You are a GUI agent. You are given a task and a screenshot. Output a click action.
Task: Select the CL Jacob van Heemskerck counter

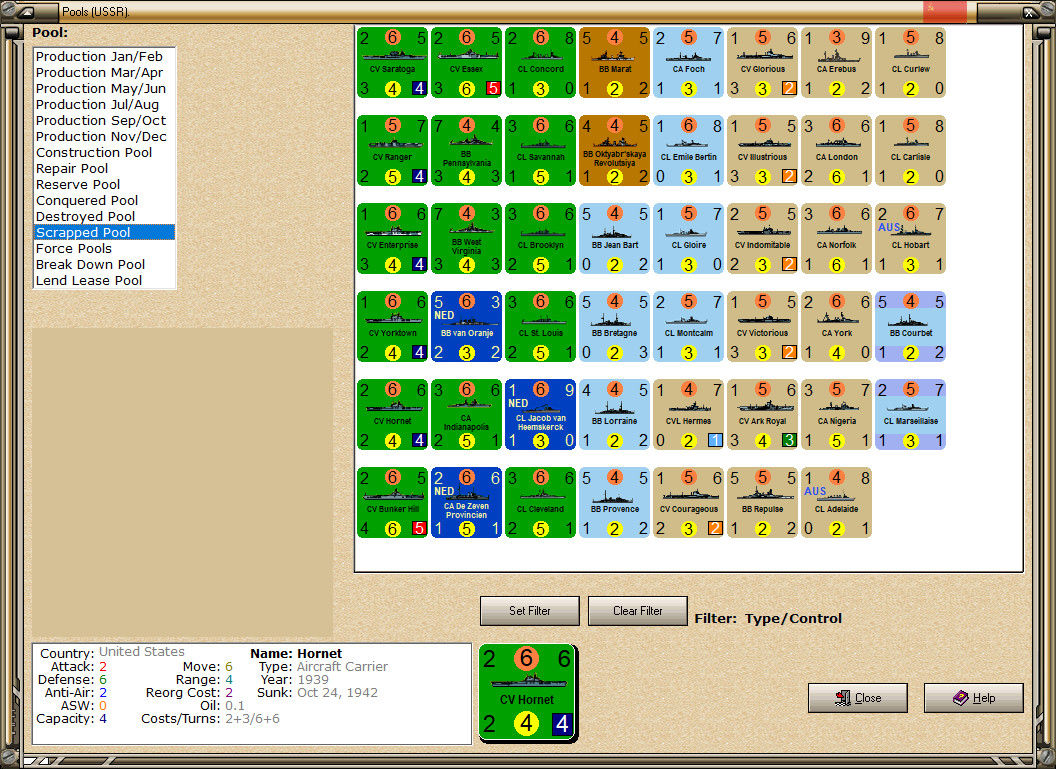point(540,415)
